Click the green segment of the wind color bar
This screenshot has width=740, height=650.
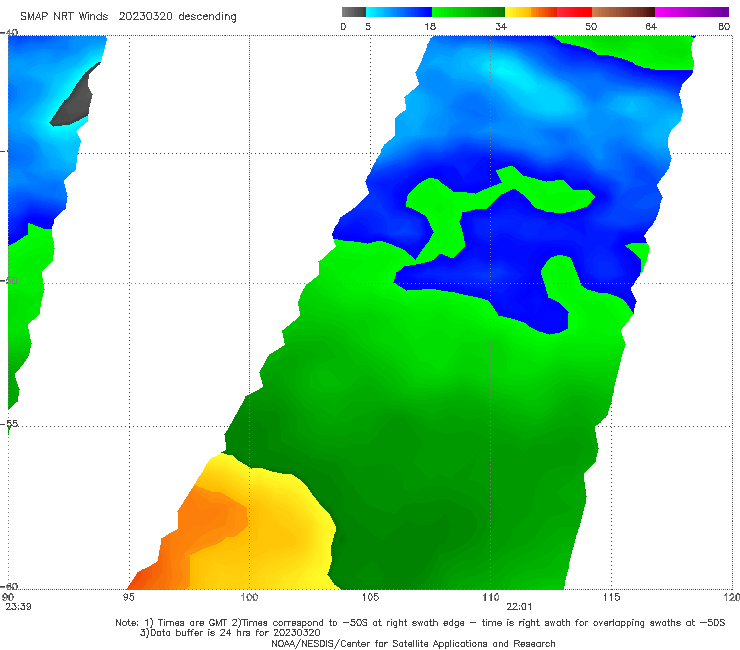(468, 12)
